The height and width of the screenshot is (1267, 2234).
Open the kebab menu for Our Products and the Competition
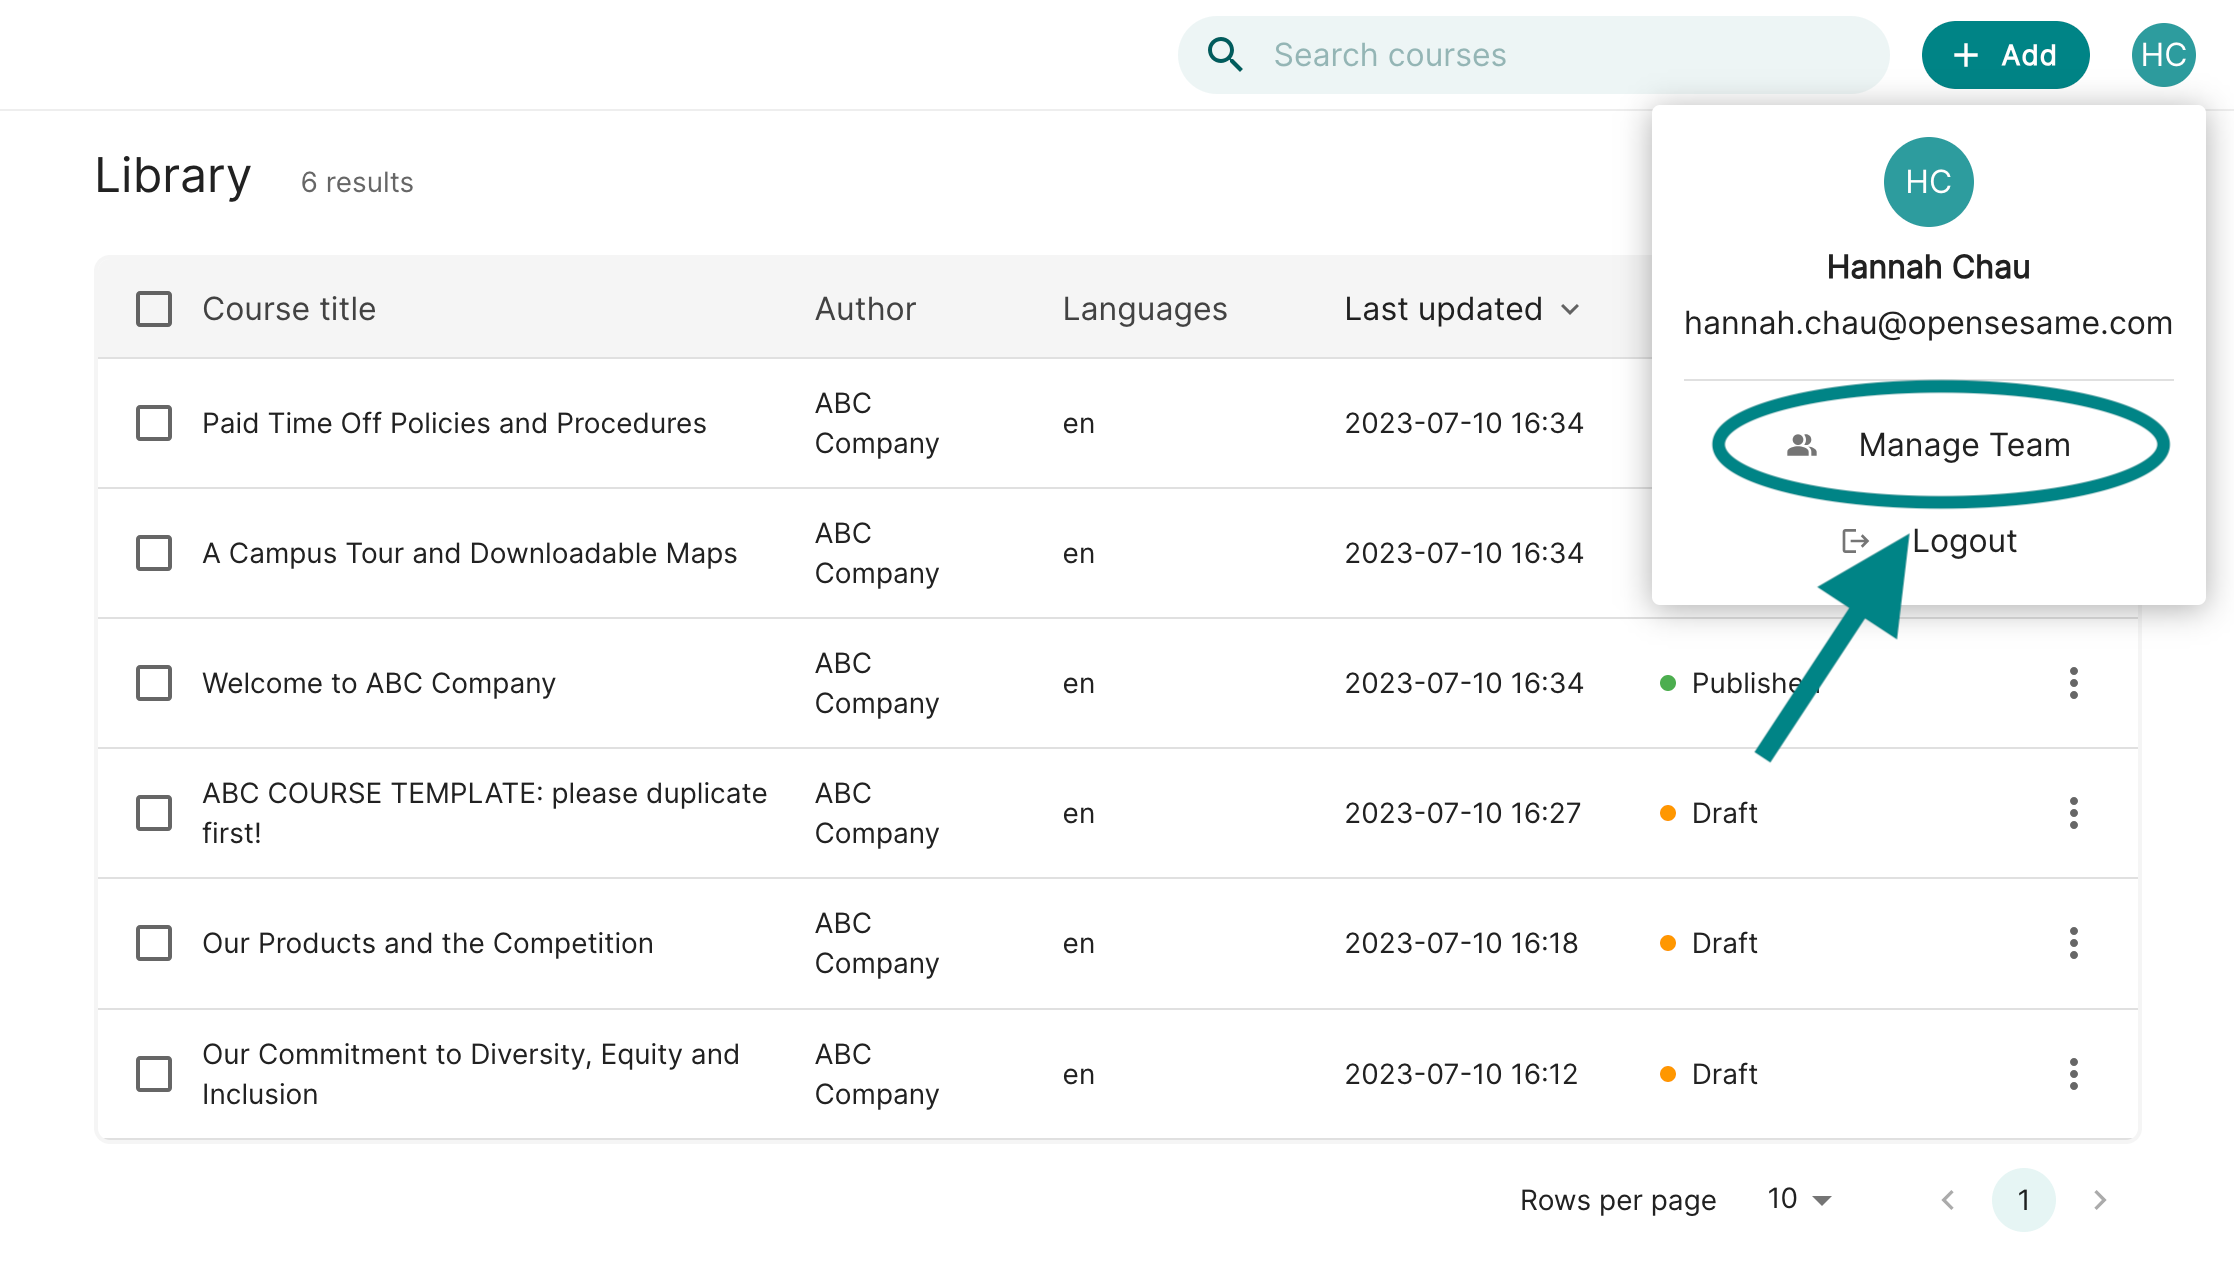coord(2073,943)
